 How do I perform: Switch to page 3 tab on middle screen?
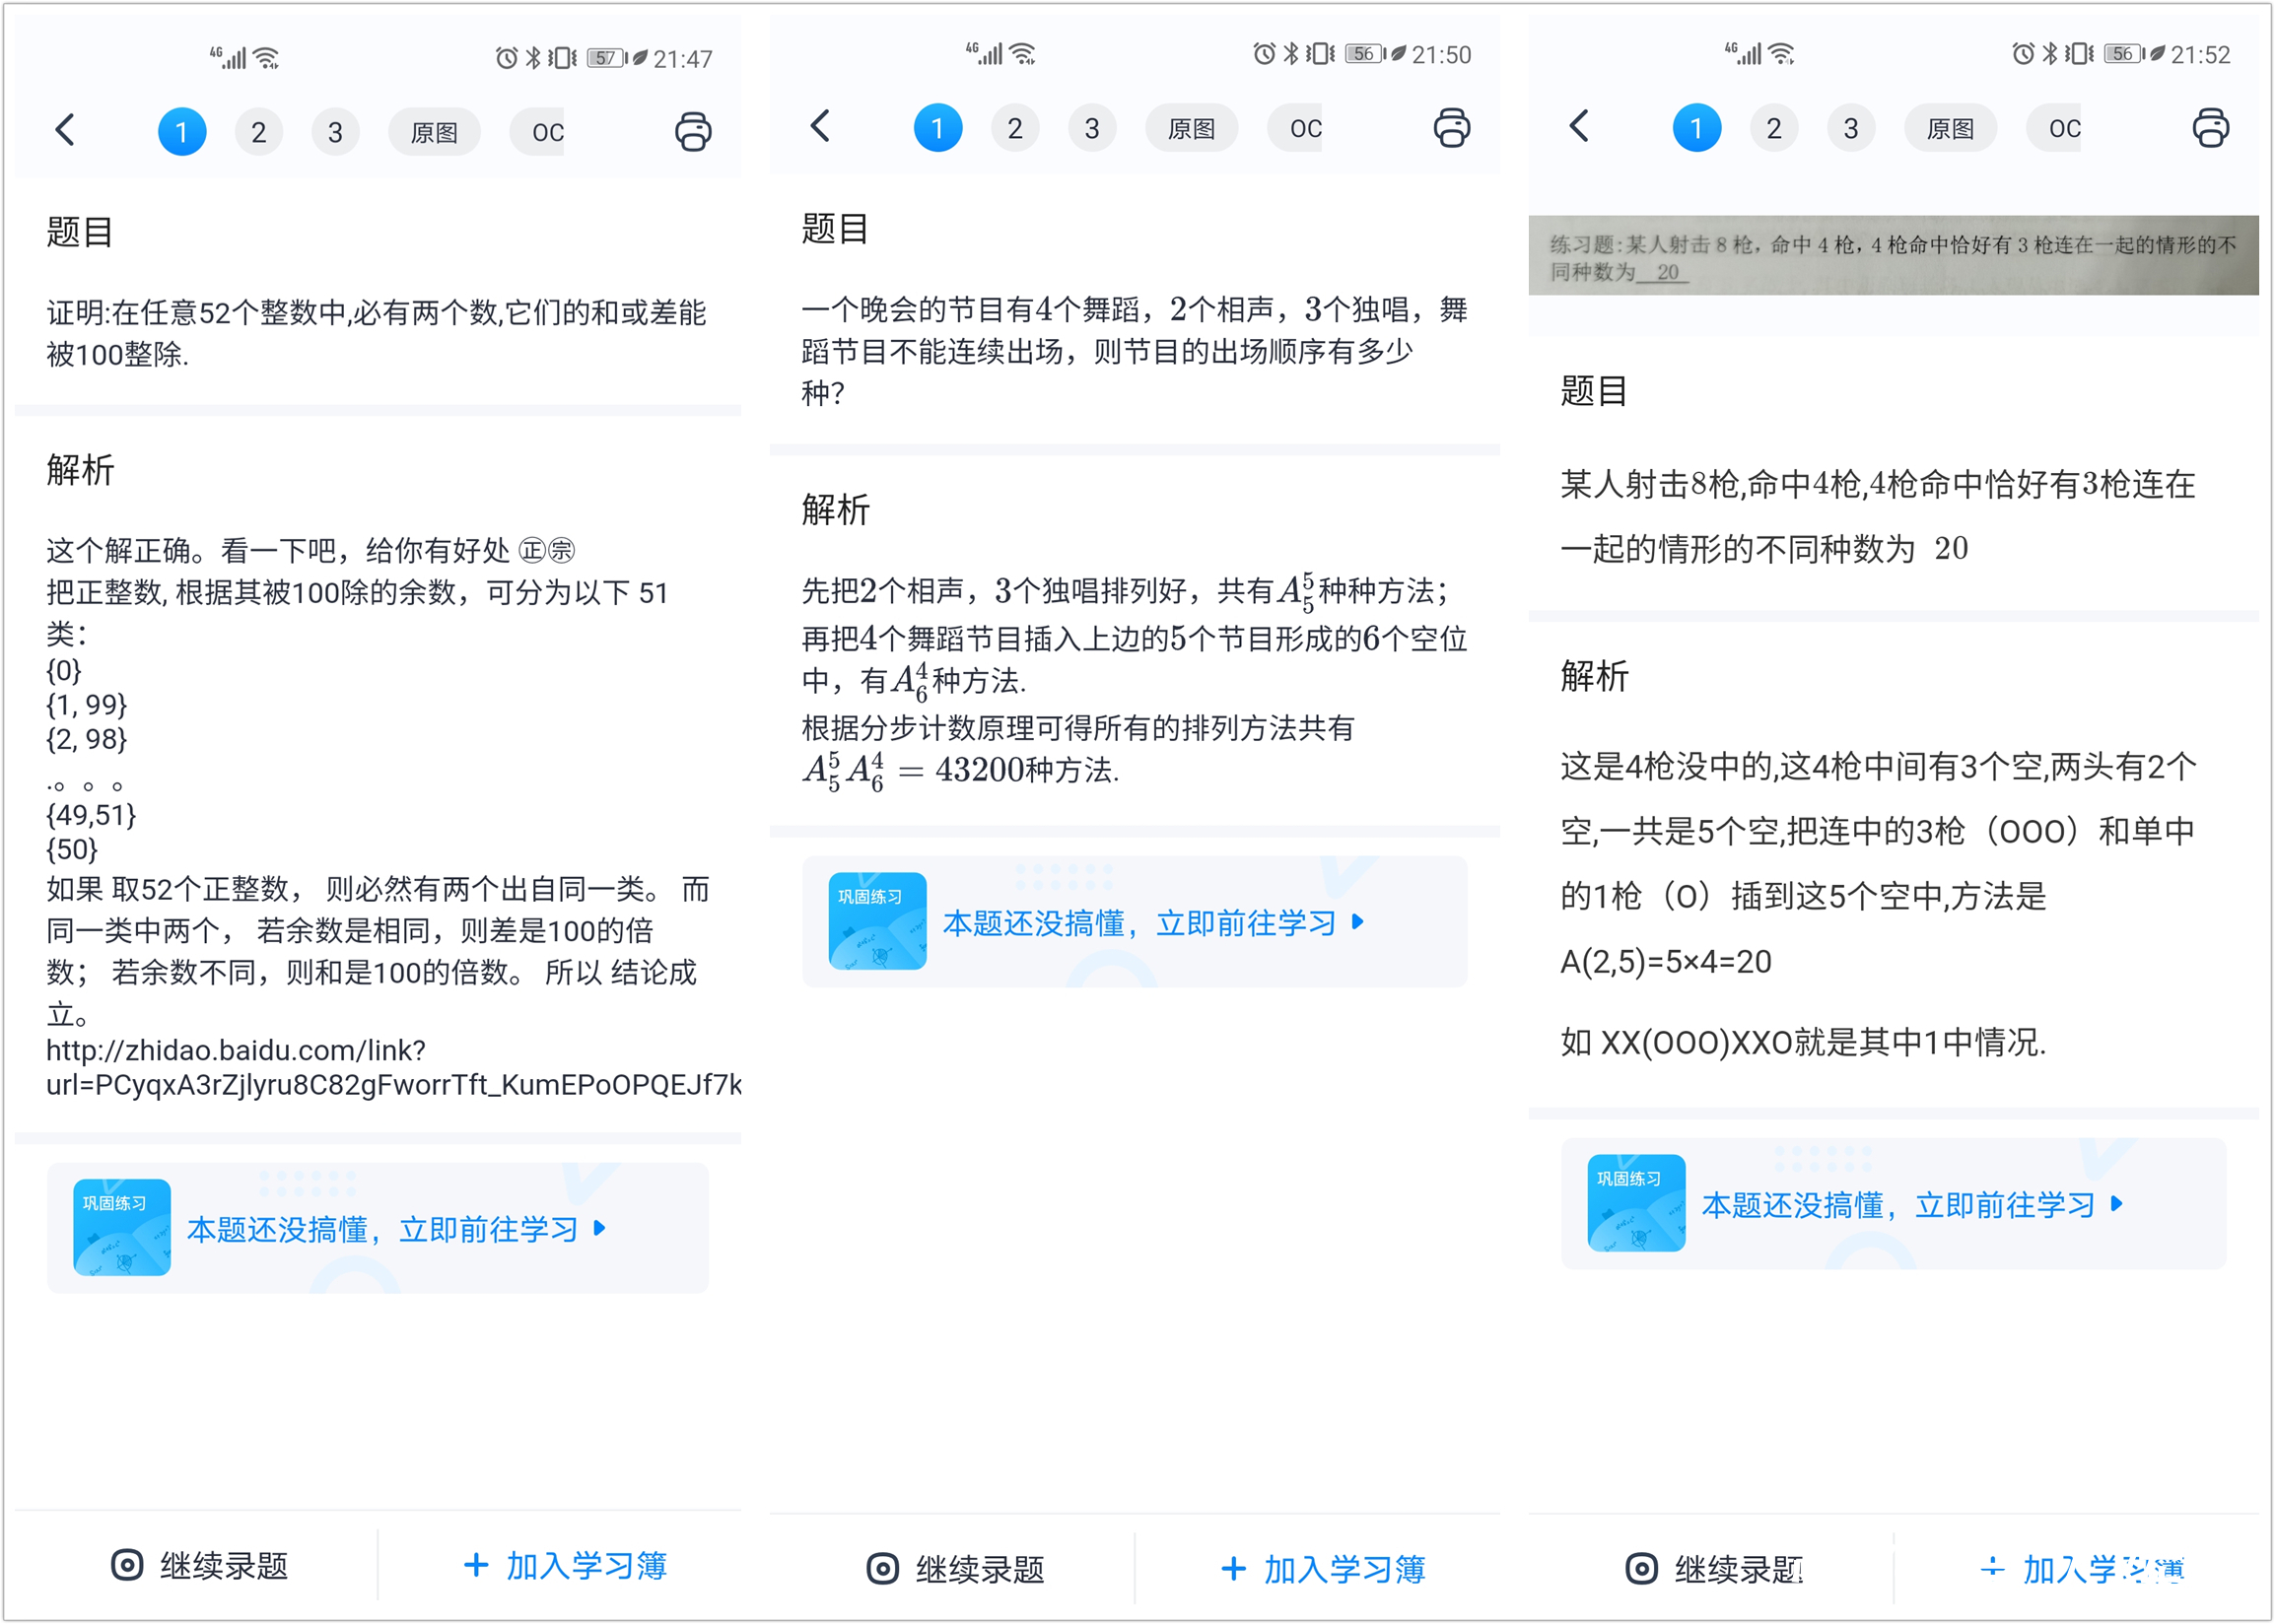1091,127
